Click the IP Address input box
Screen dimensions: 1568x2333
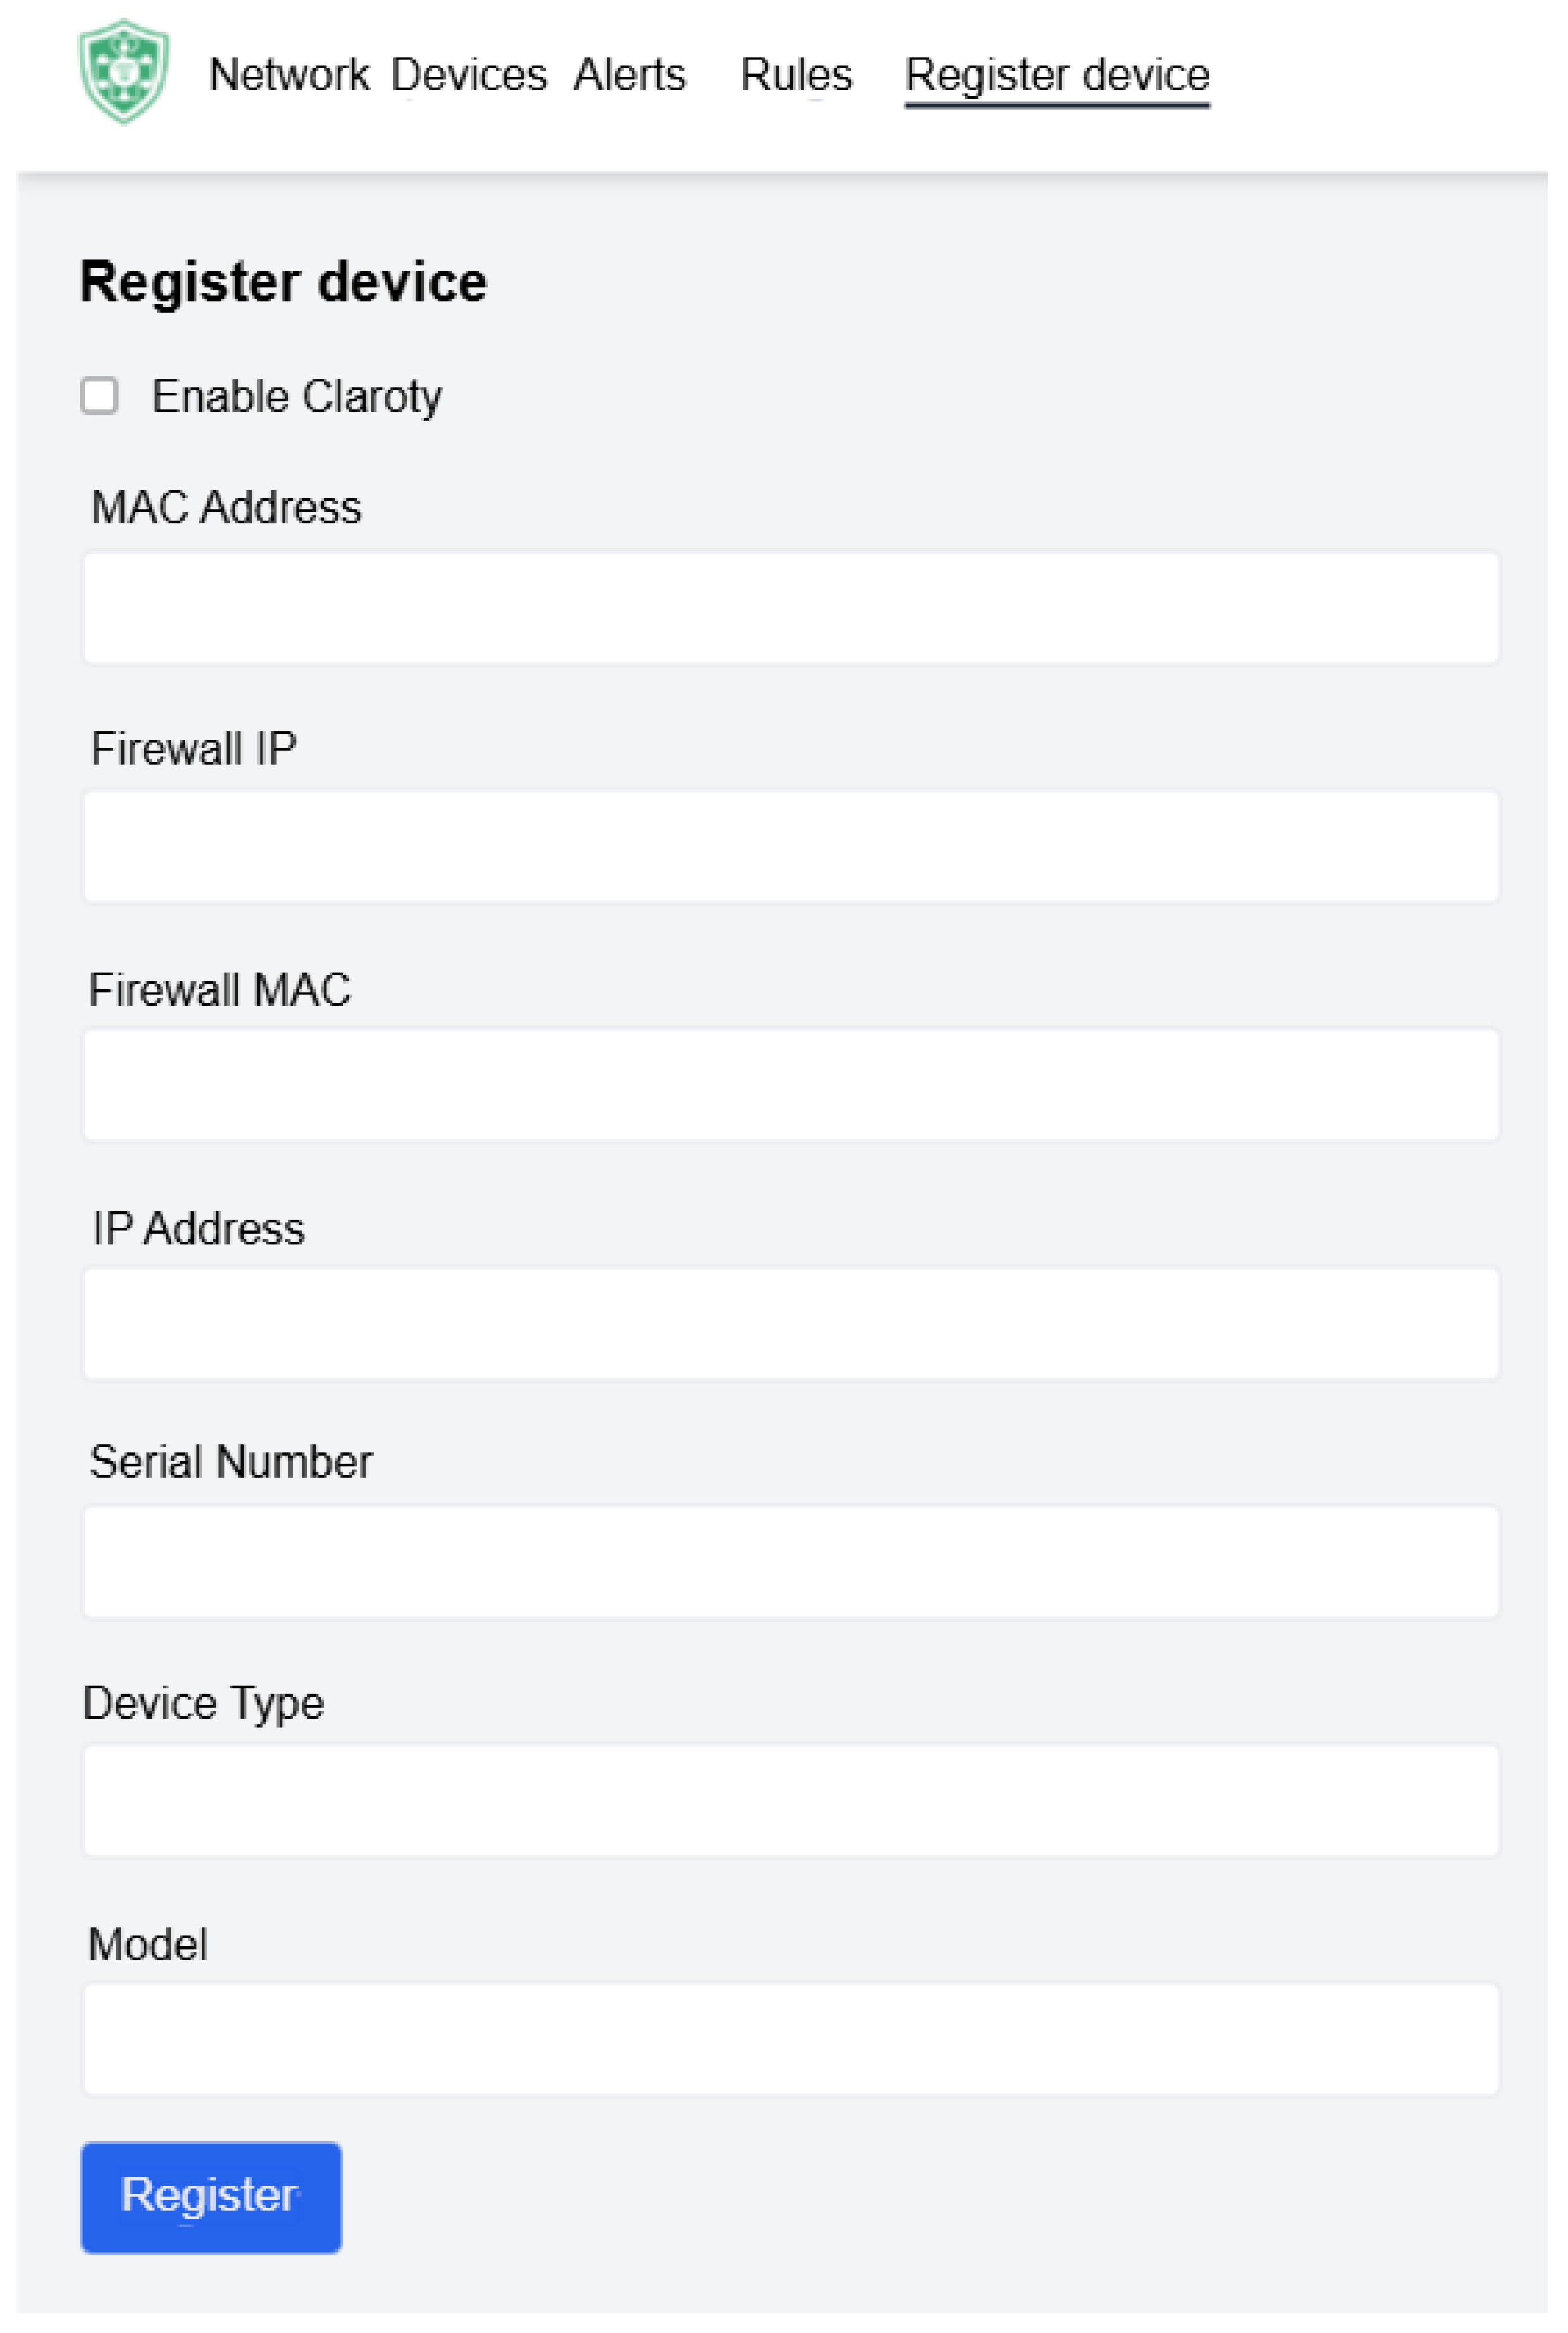790,1323
